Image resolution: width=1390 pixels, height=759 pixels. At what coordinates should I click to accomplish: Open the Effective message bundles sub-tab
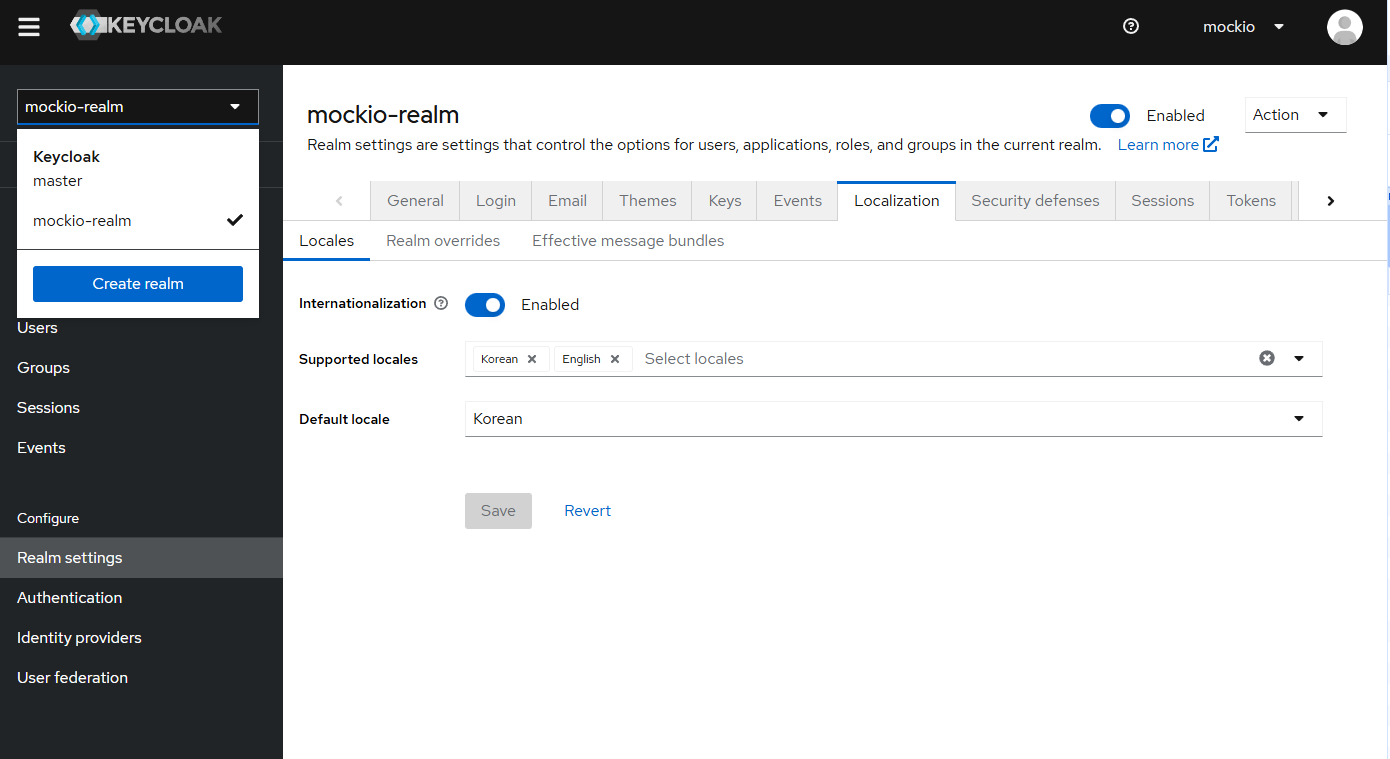click(x=628, y=241)
